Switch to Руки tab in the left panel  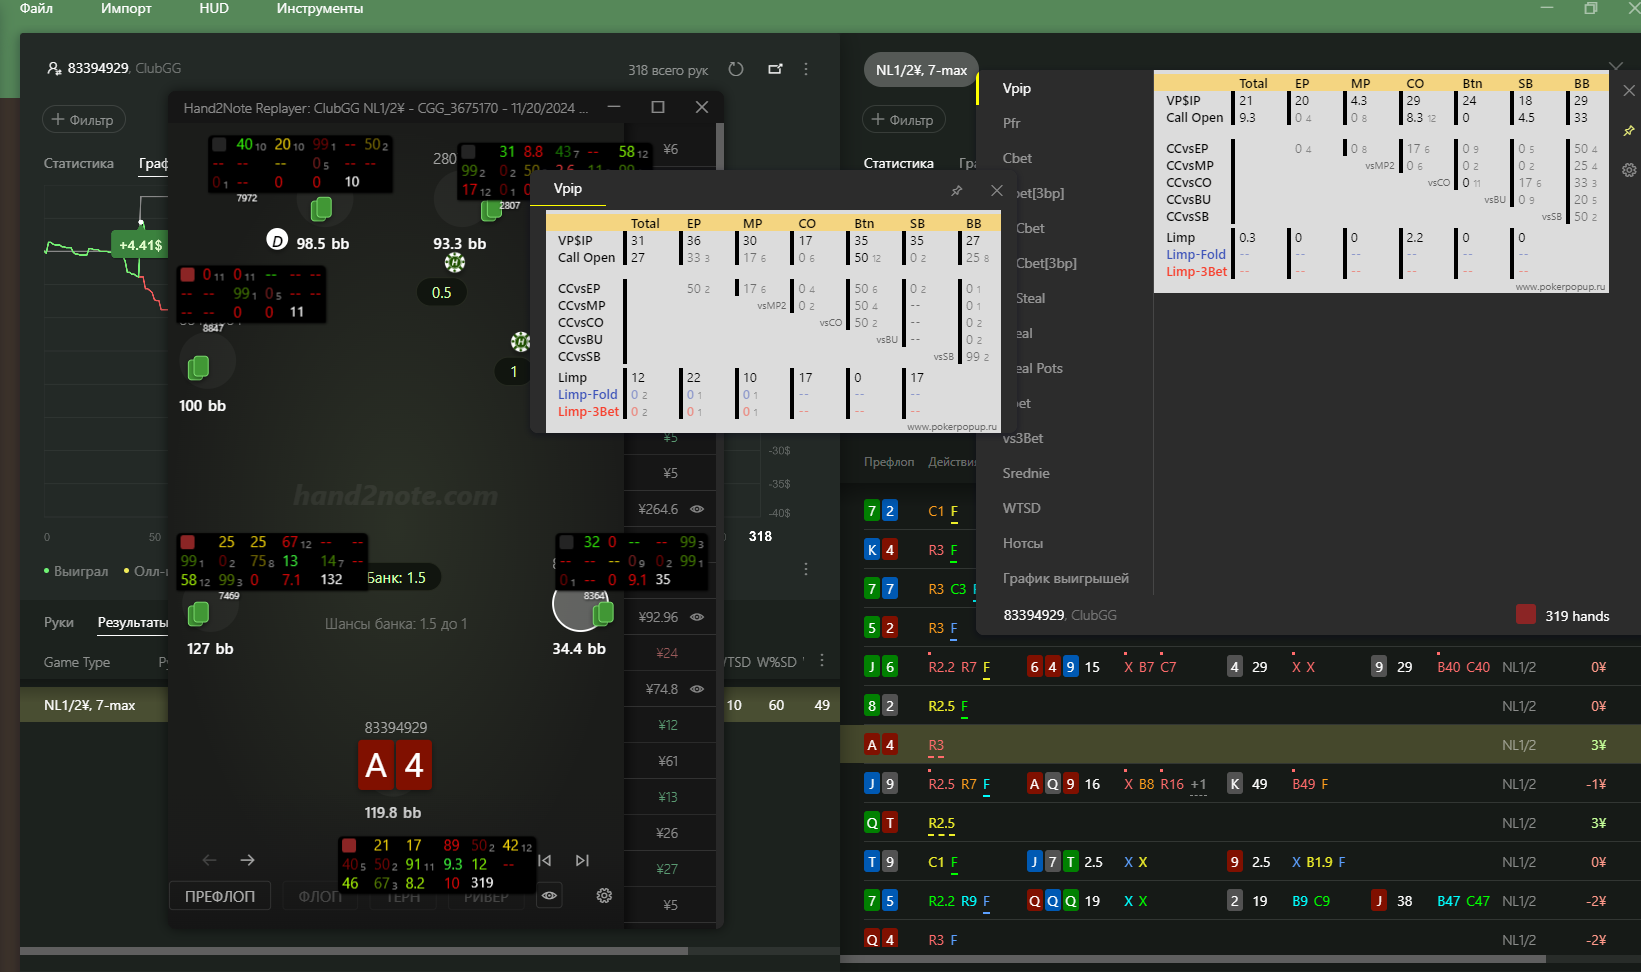(59, 622)
